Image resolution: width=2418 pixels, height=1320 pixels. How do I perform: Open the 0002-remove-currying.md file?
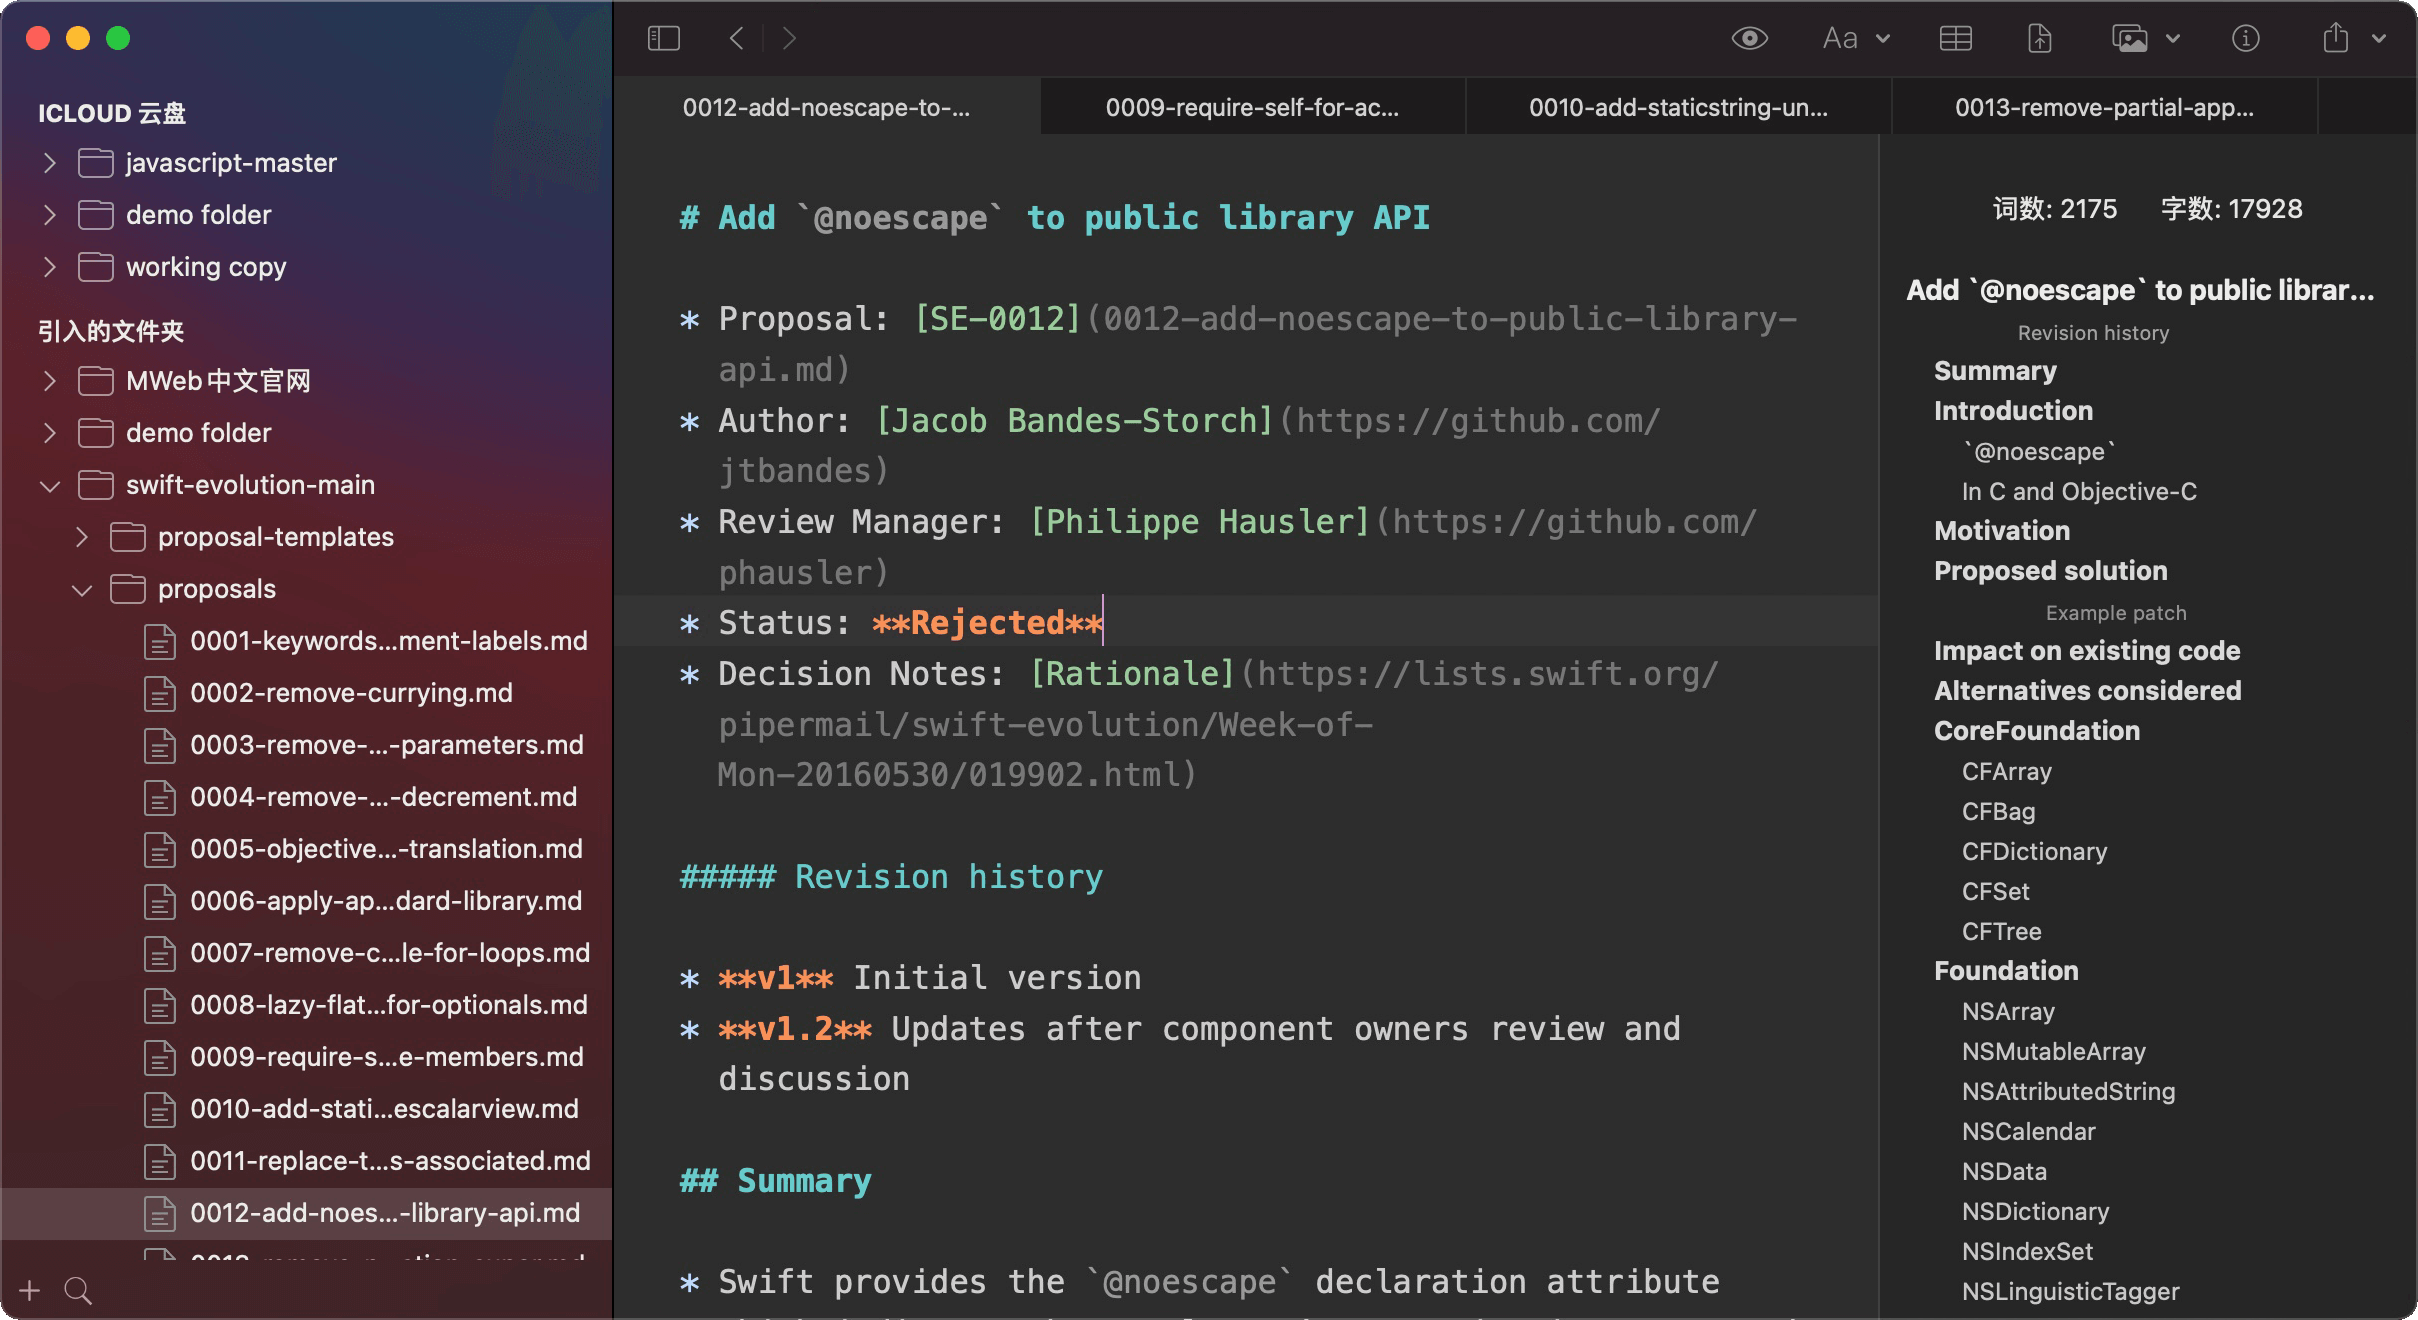351,693
